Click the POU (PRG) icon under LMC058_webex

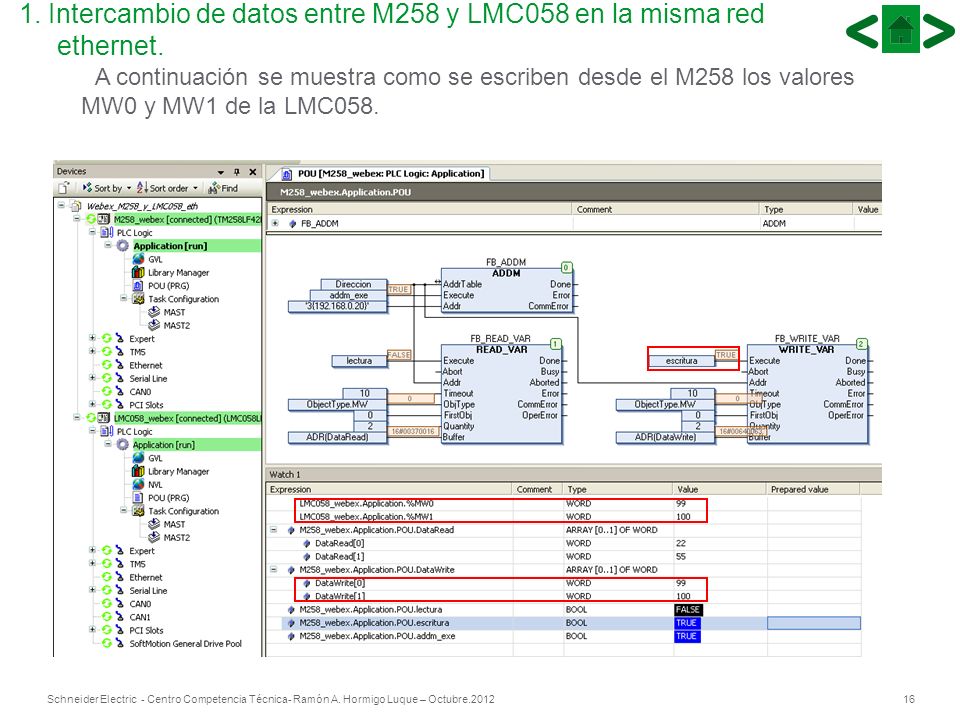(x=138, y=498)
